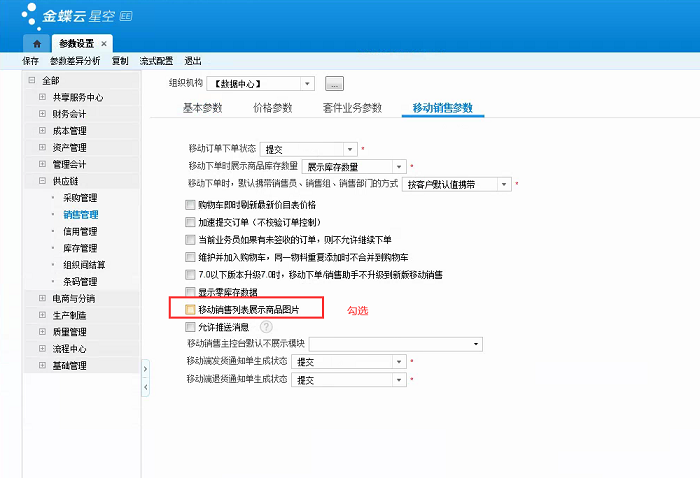Select 采购管理 in the tree
Viewport: 700px width, 478px height.
(x=80, y=198)
